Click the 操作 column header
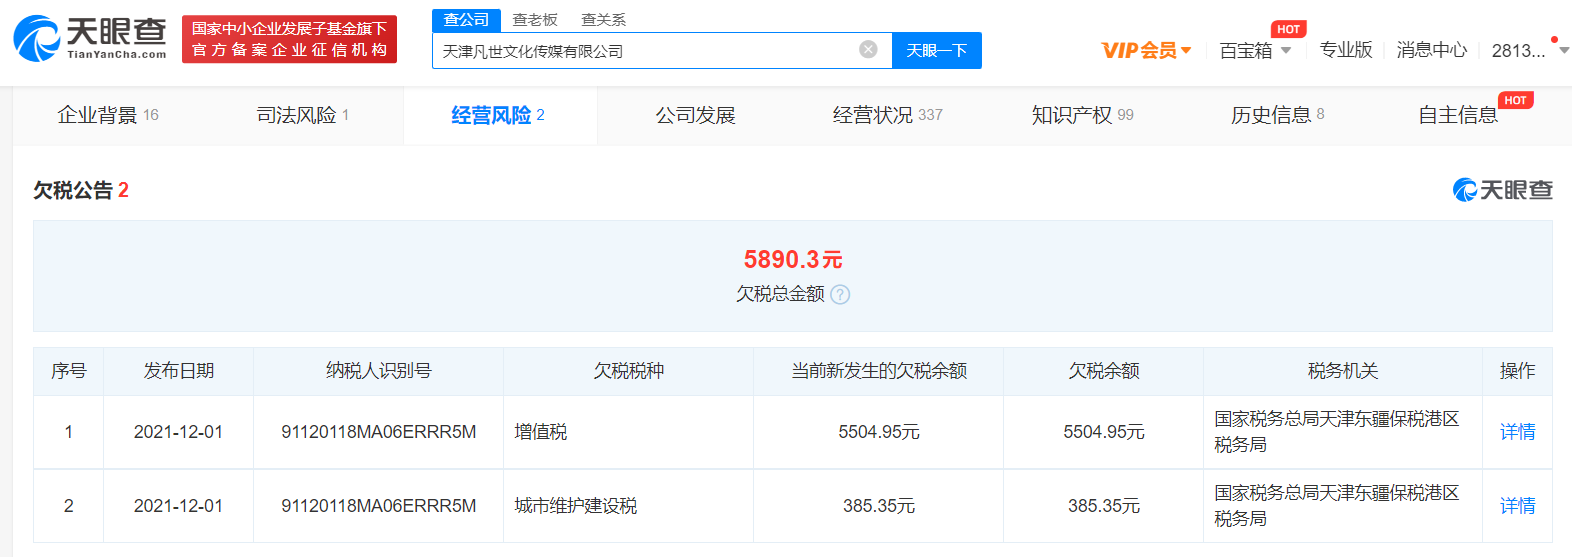 coord(1517,371)
